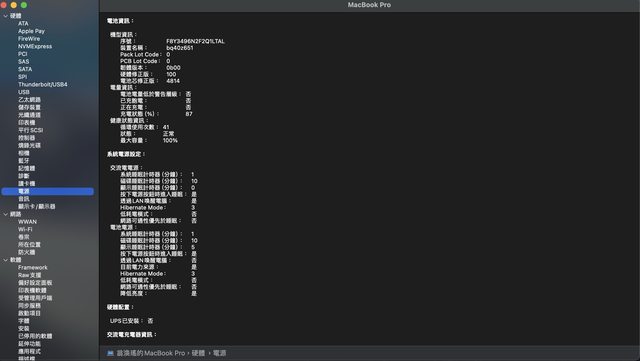
Task: Open 音訊 in the sidebar
Action: [24, 199]
